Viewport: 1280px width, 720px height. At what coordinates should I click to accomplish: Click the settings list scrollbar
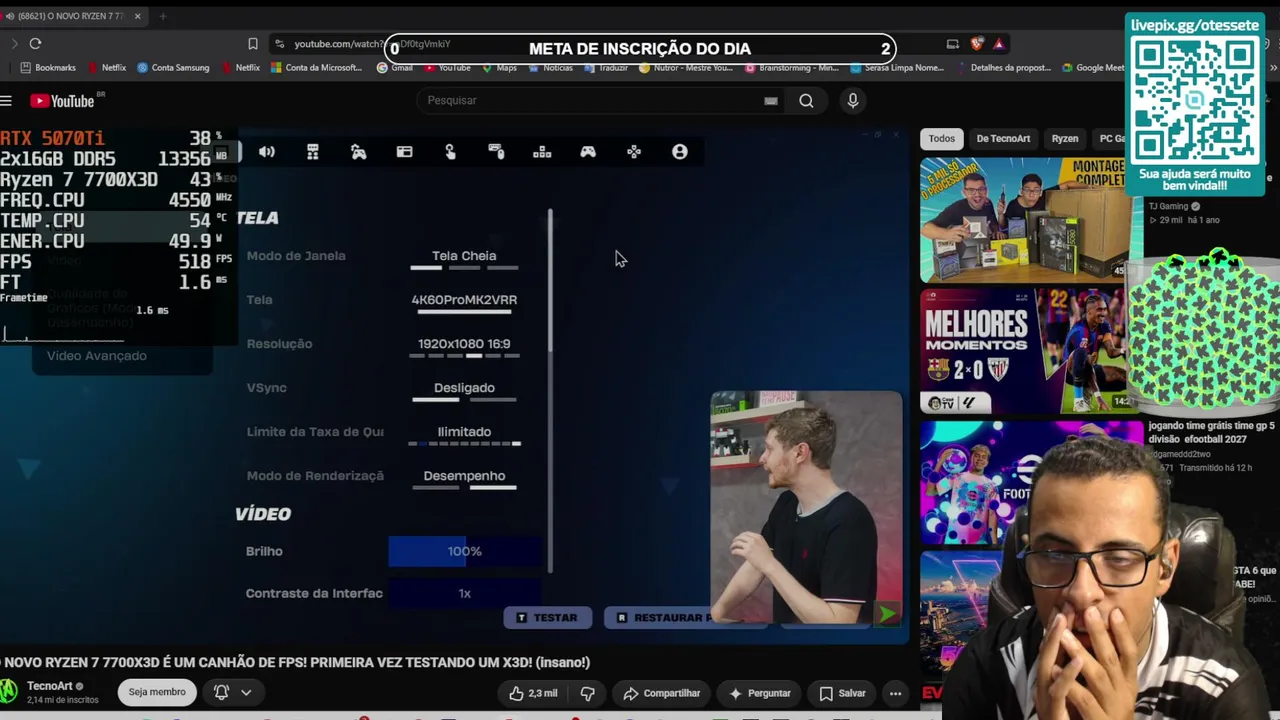550,392
